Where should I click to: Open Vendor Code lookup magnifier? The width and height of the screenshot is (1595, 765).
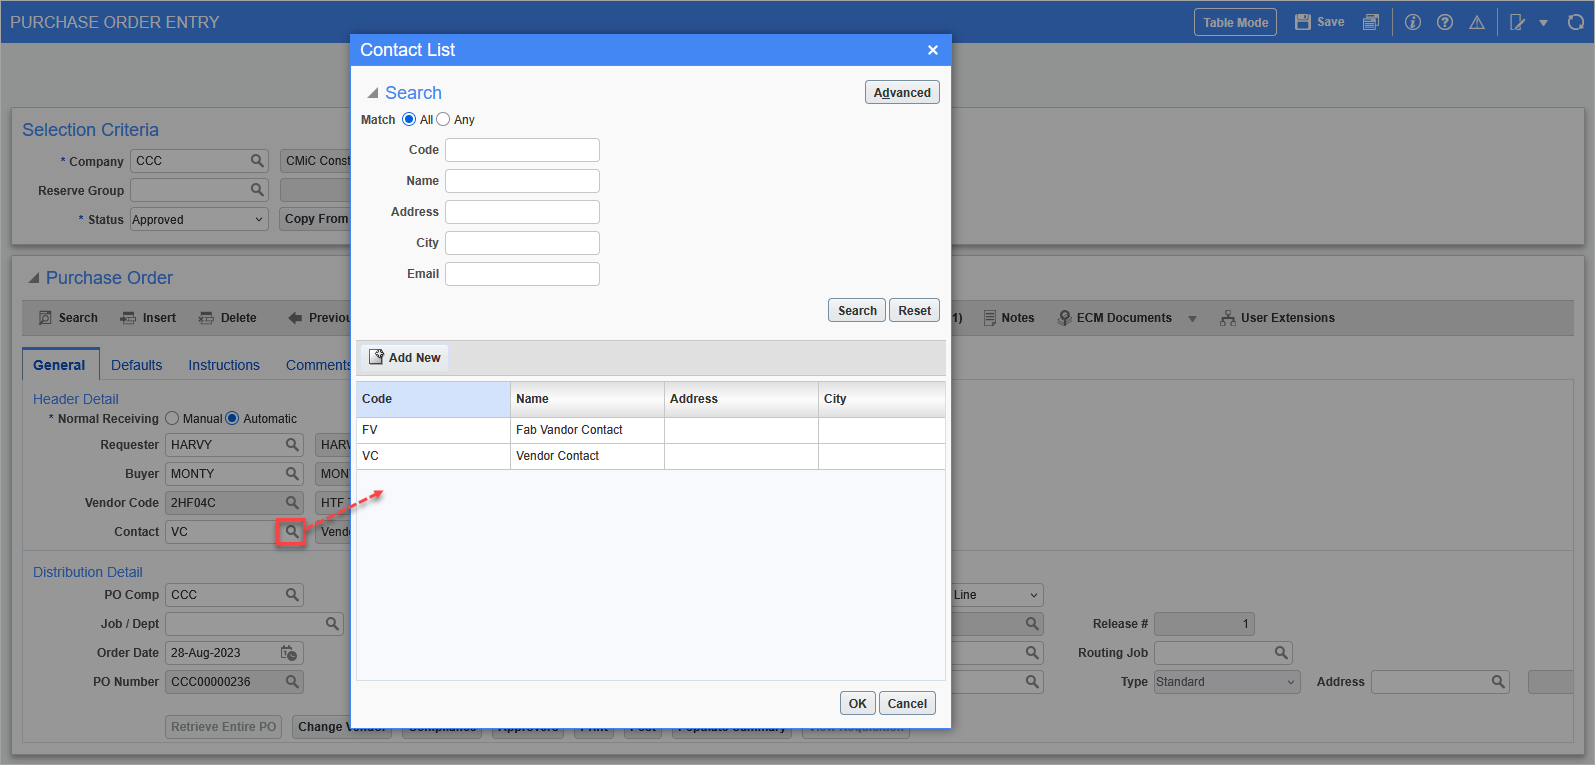click(x=292, y=502)
